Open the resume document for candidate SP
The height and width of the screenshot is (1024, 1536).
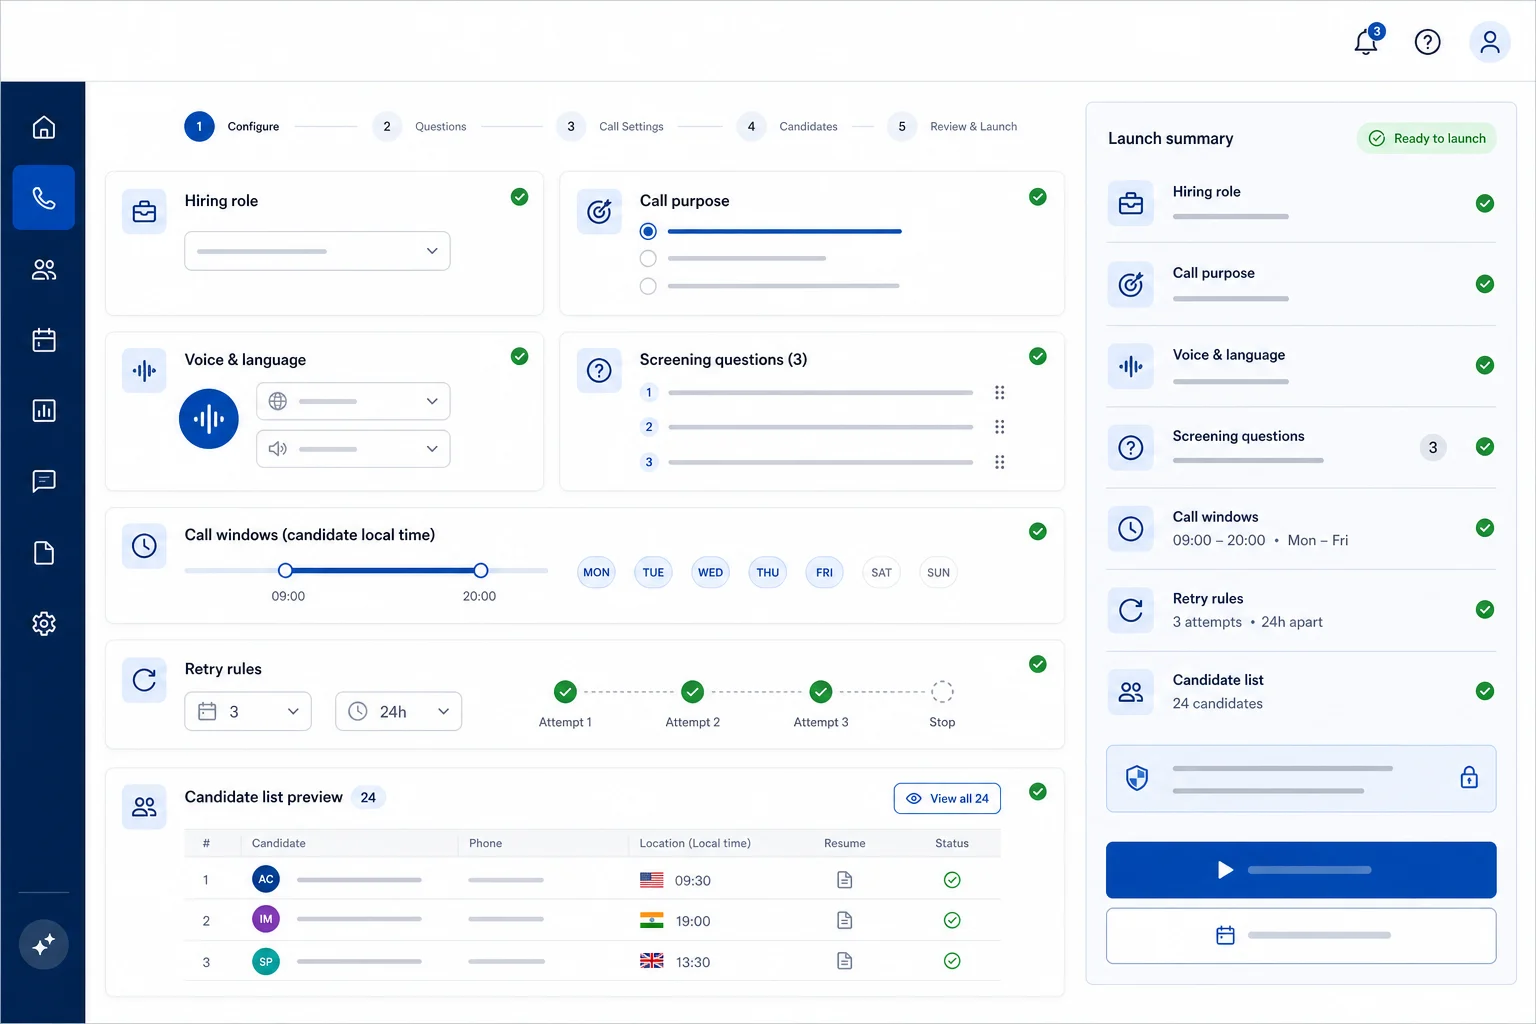pos(845,961)
